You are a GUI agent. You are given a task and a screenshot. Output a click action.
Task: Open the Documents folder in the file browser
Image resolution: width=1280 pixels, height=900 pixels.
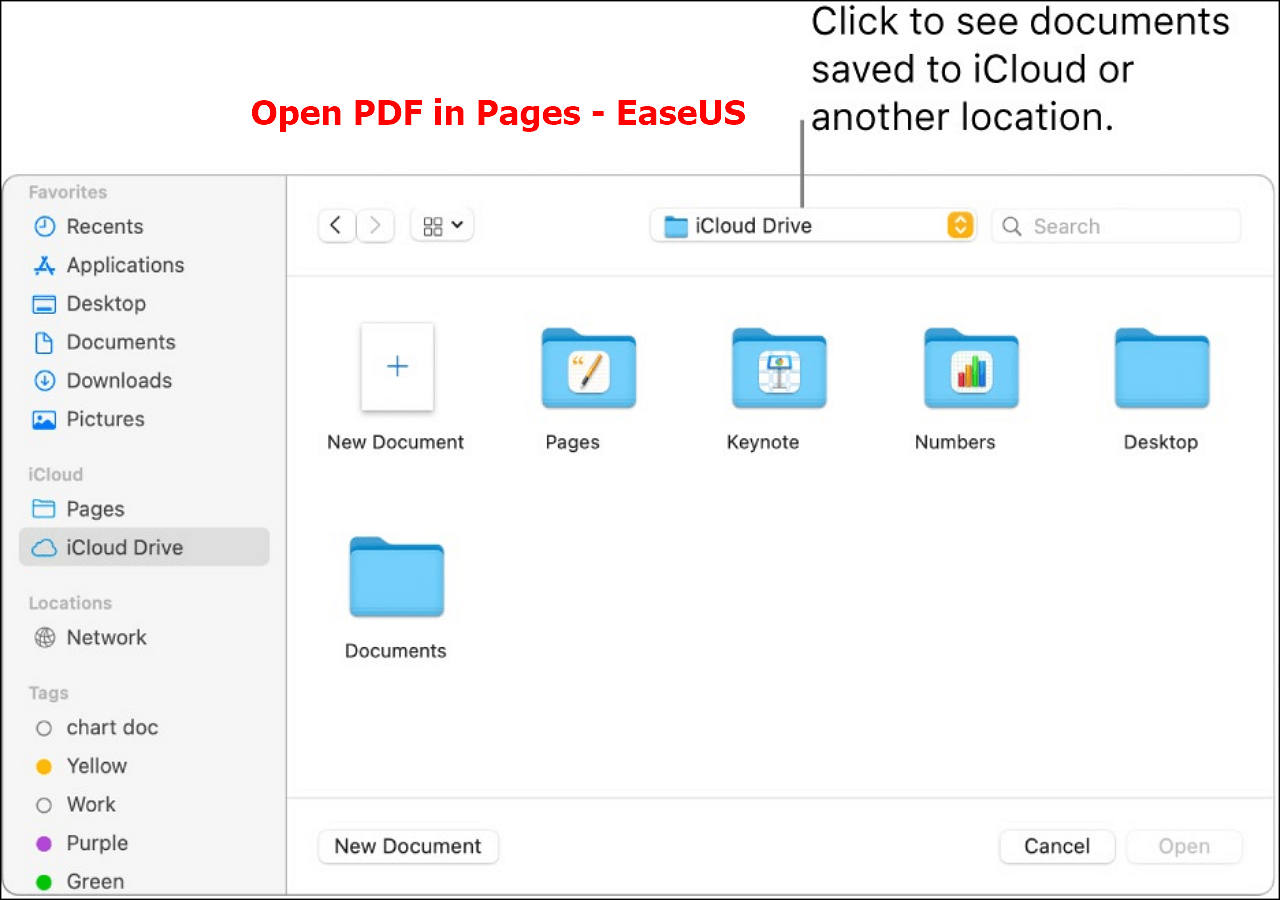pos(395,577)
